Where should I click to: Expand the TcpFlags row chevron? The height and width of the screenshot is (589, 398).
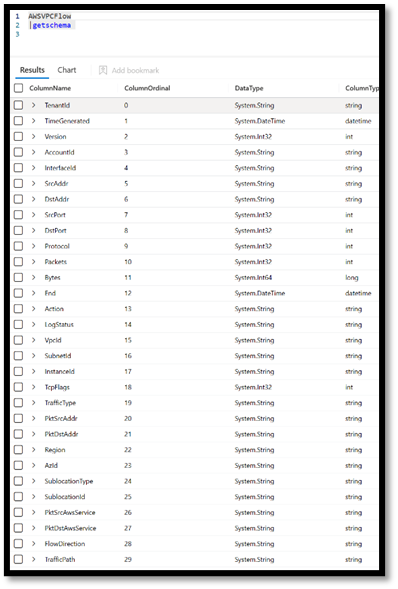tap(34, 387)
